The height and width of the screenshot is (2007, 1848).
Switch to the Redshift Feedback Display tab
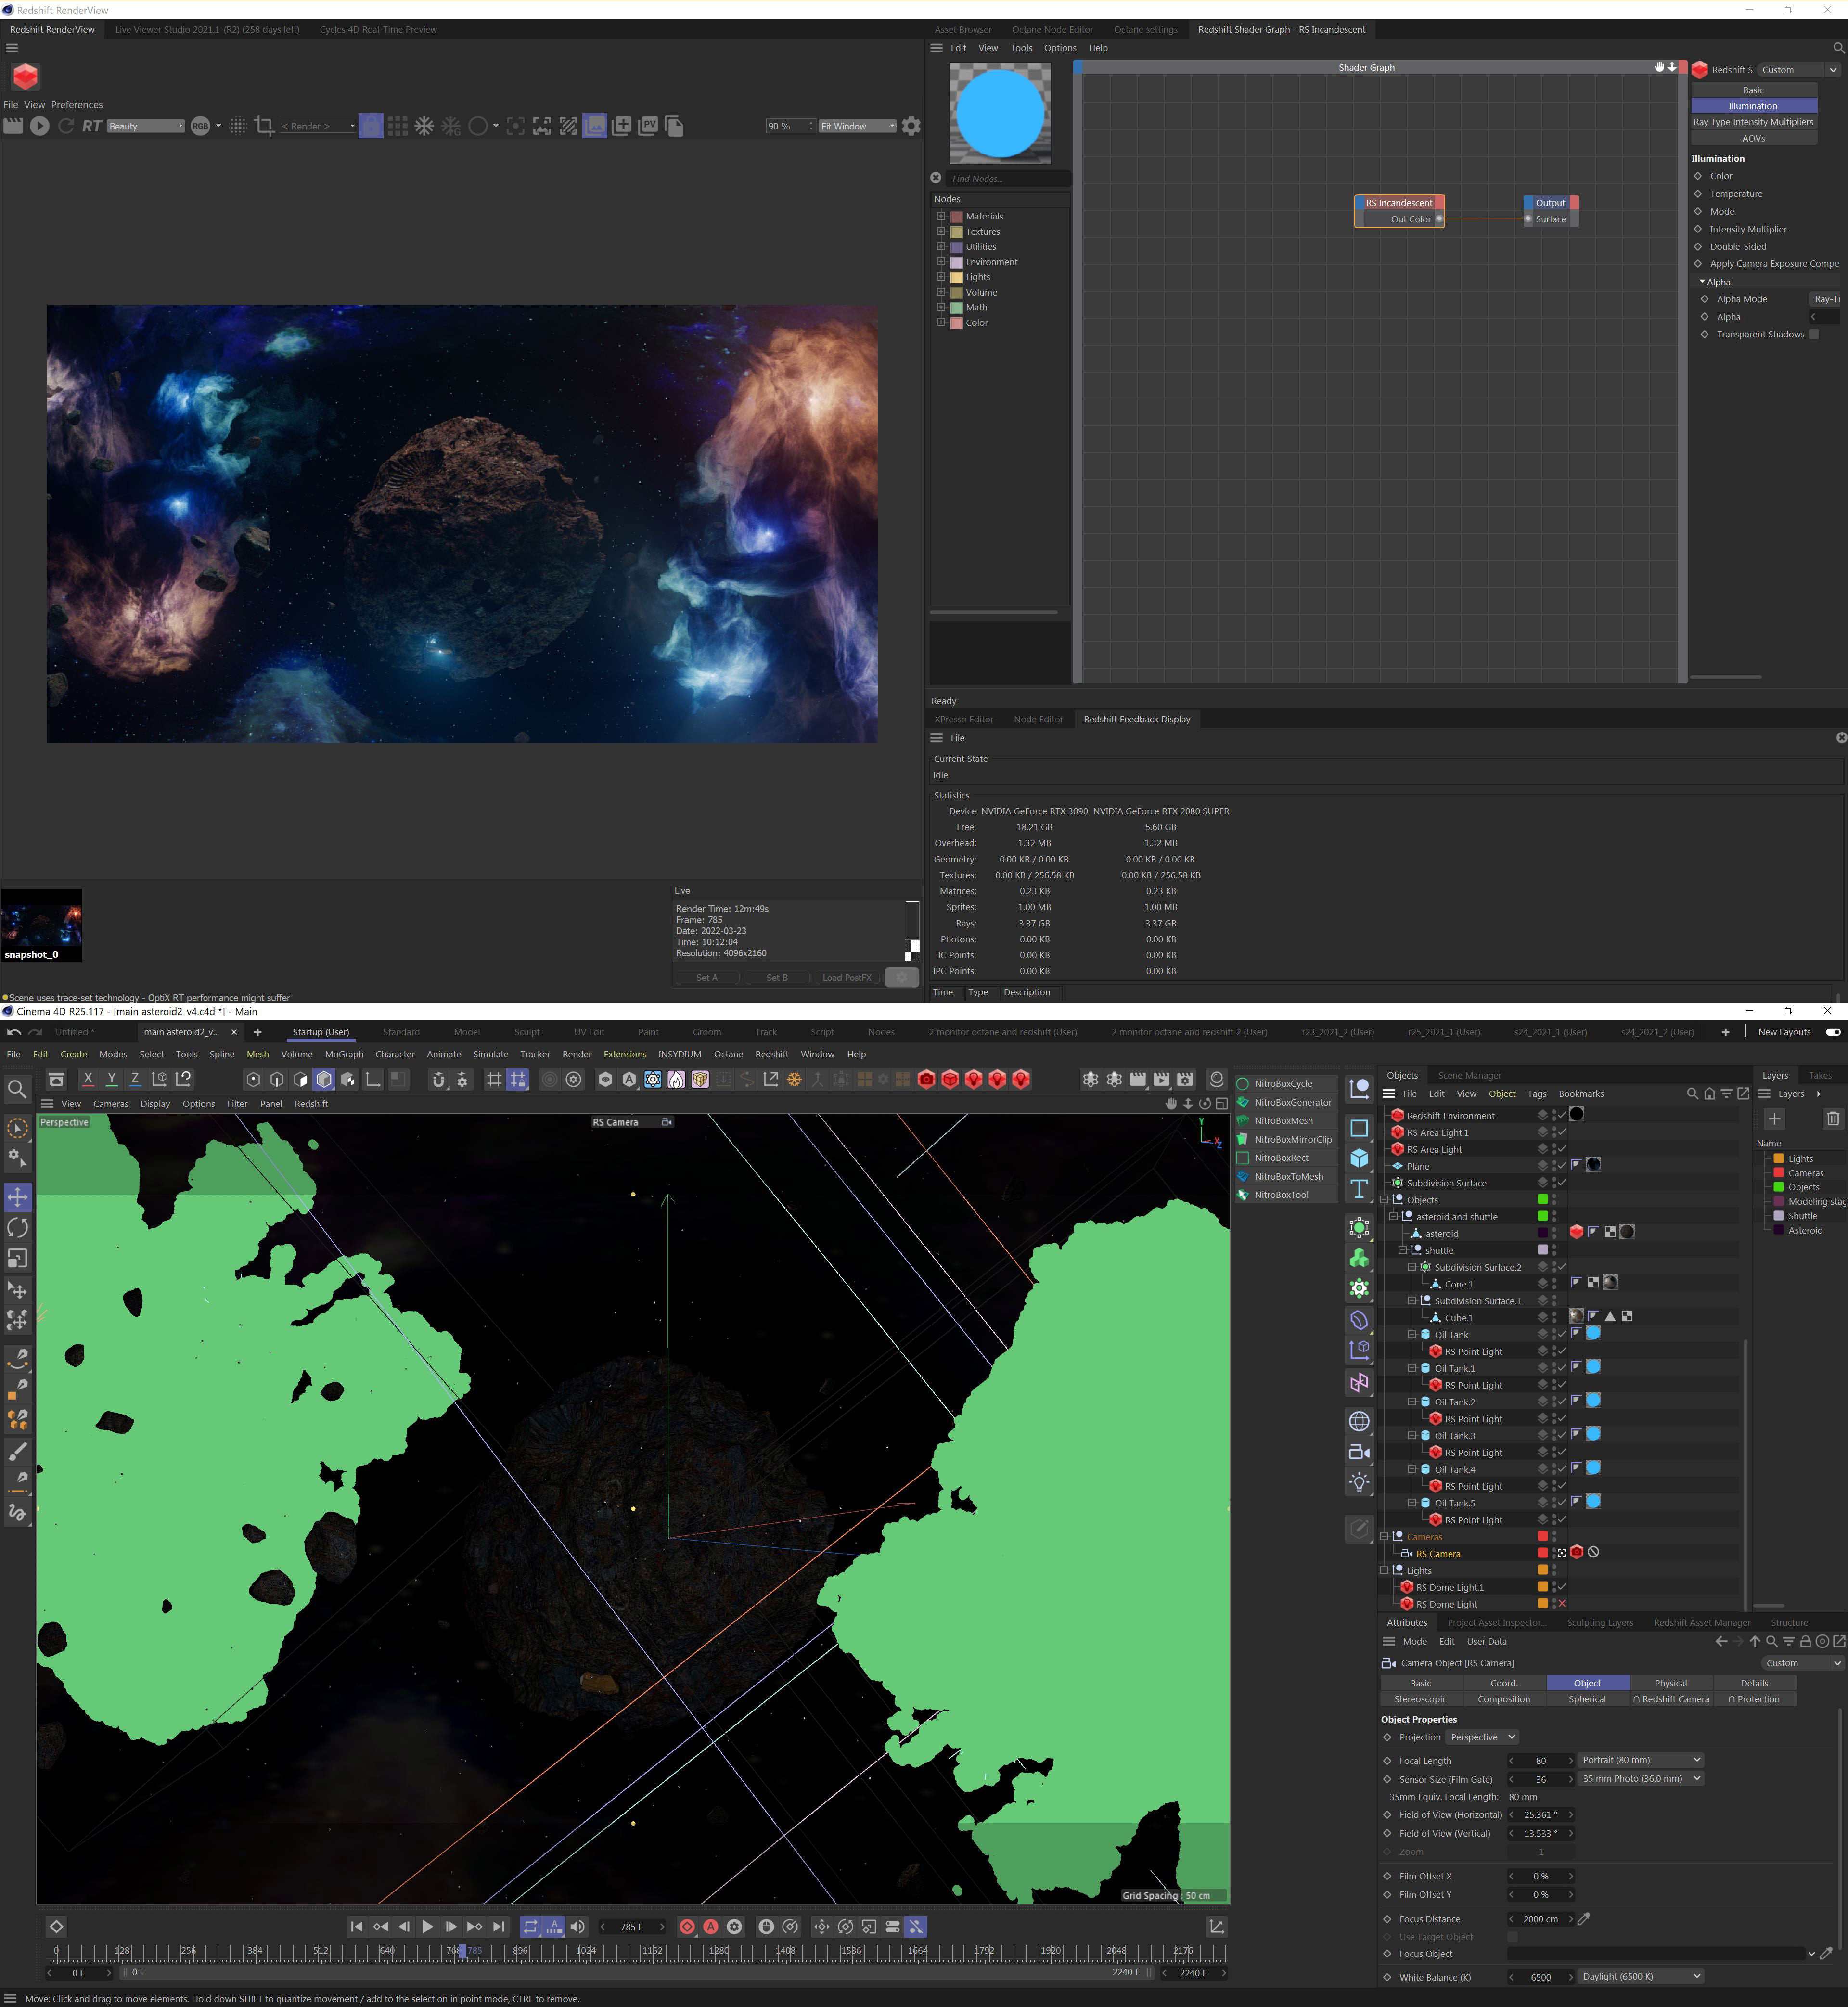pyautogui.click(x=1136, y=719)
